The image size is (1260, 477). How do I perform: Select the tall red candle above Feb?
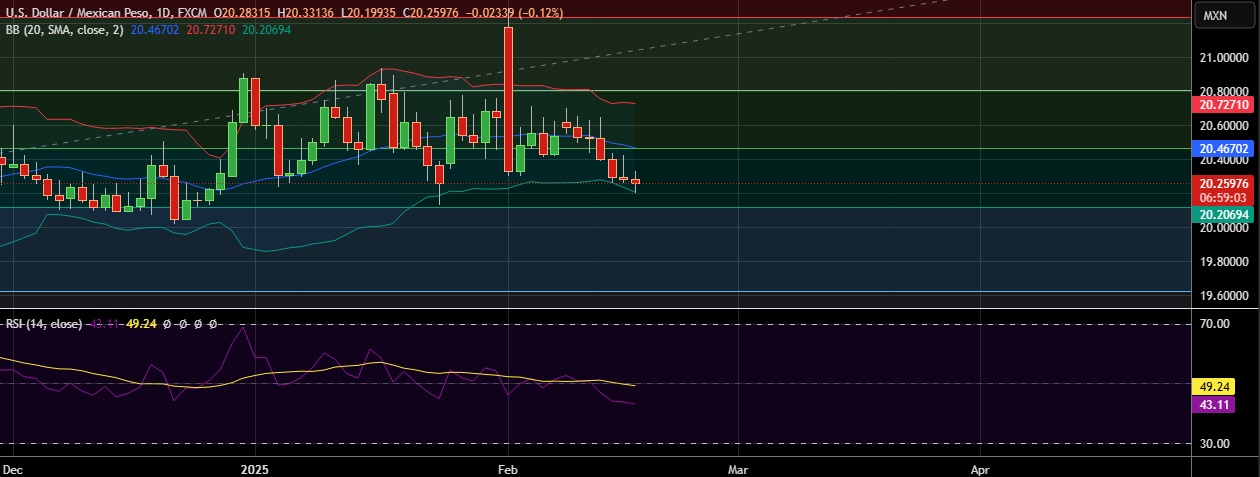tap(508, 99)
